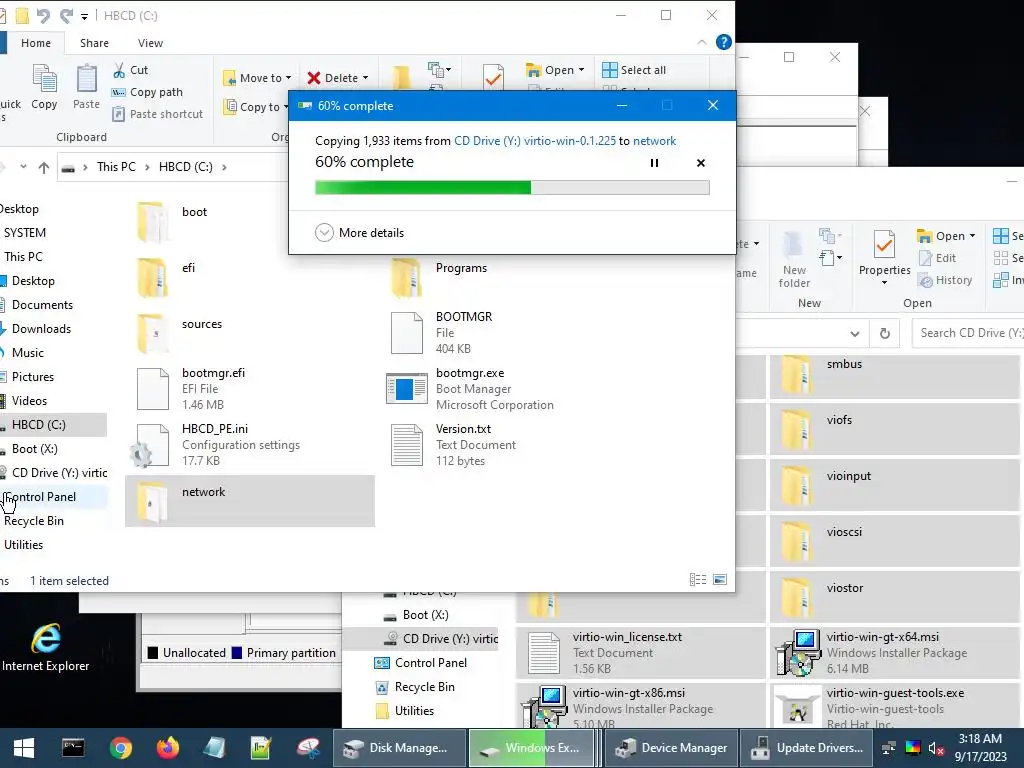Select the viostor folder in CD Drive window
Screen dimensions: 1024x768
(x=895, y=598)
